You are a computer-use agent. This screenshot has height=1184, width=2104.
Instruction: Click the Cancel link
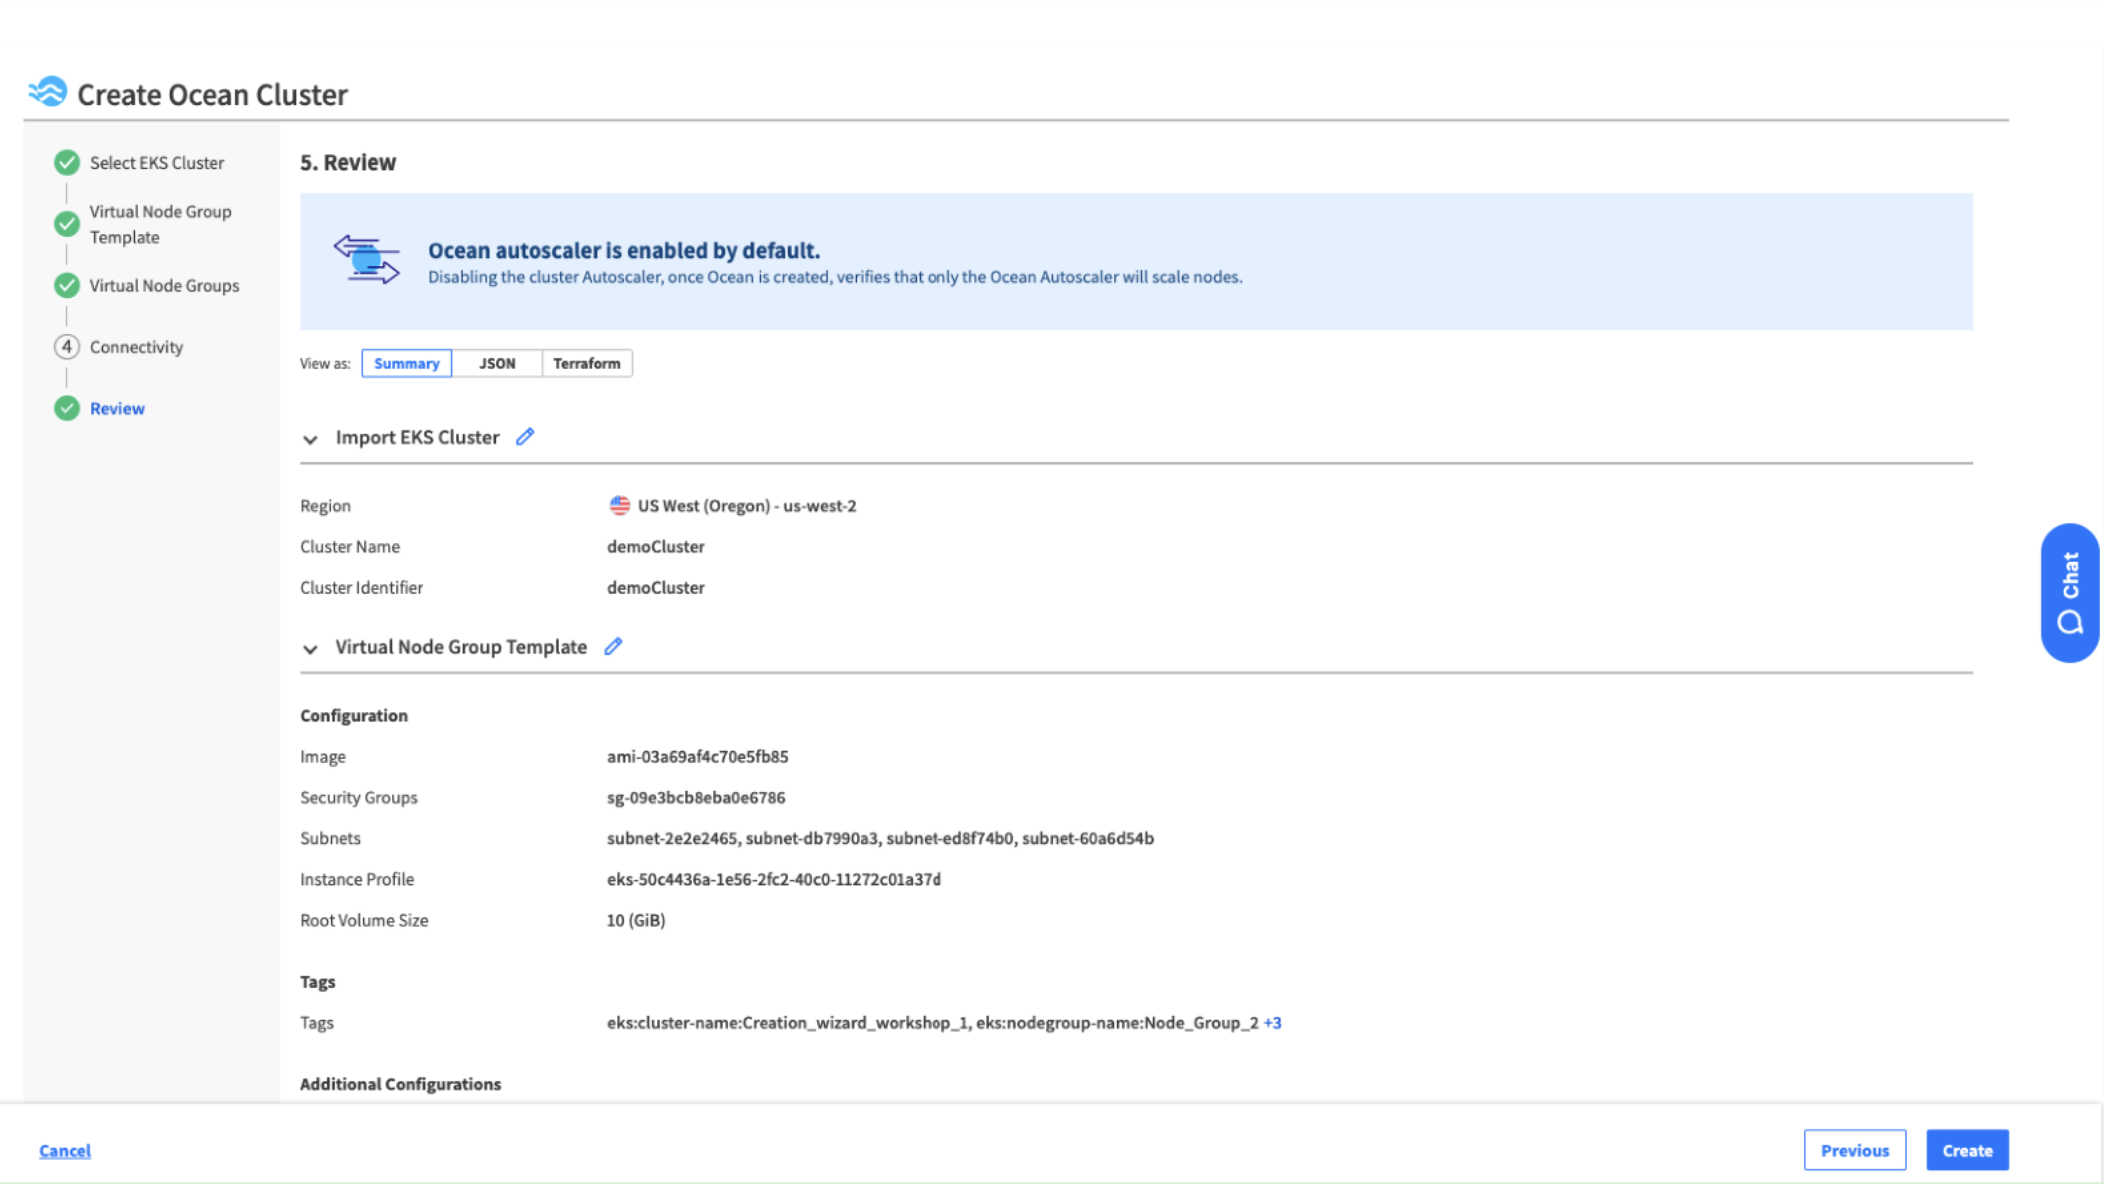coord(65,1151)
